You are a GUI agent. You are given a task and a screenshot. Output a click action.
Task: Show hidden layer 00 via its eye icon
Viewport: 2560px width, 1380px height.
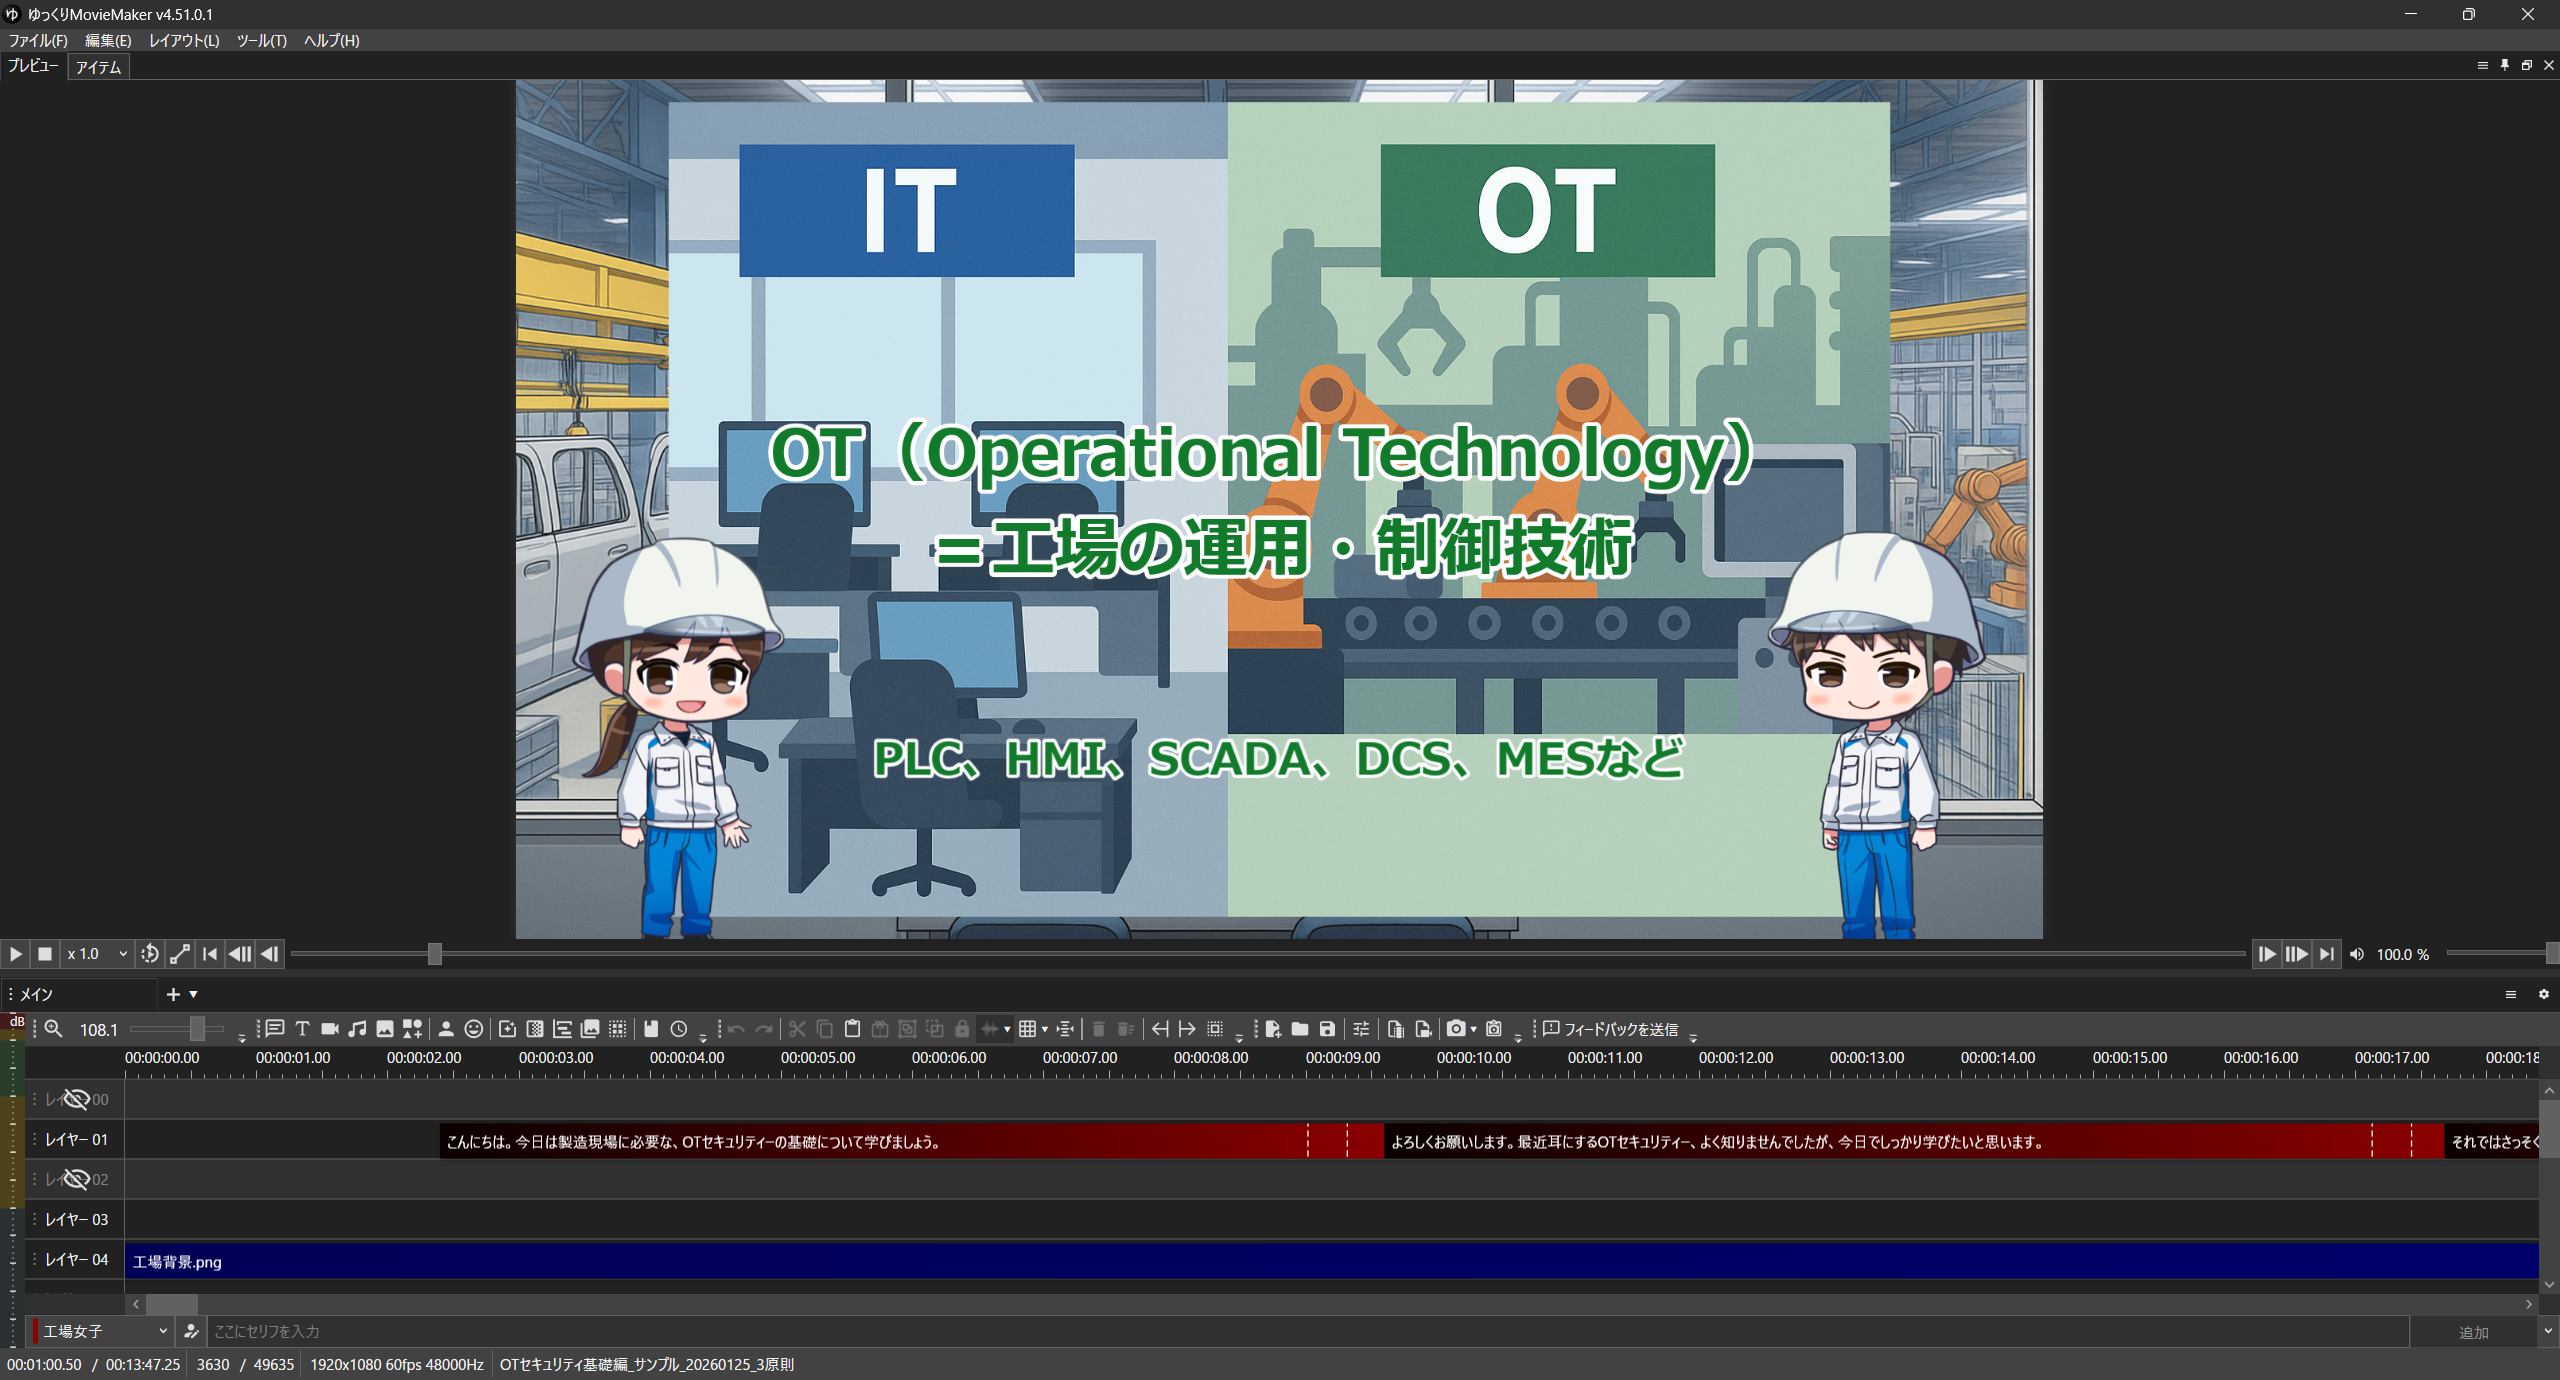click(76, 1099)
